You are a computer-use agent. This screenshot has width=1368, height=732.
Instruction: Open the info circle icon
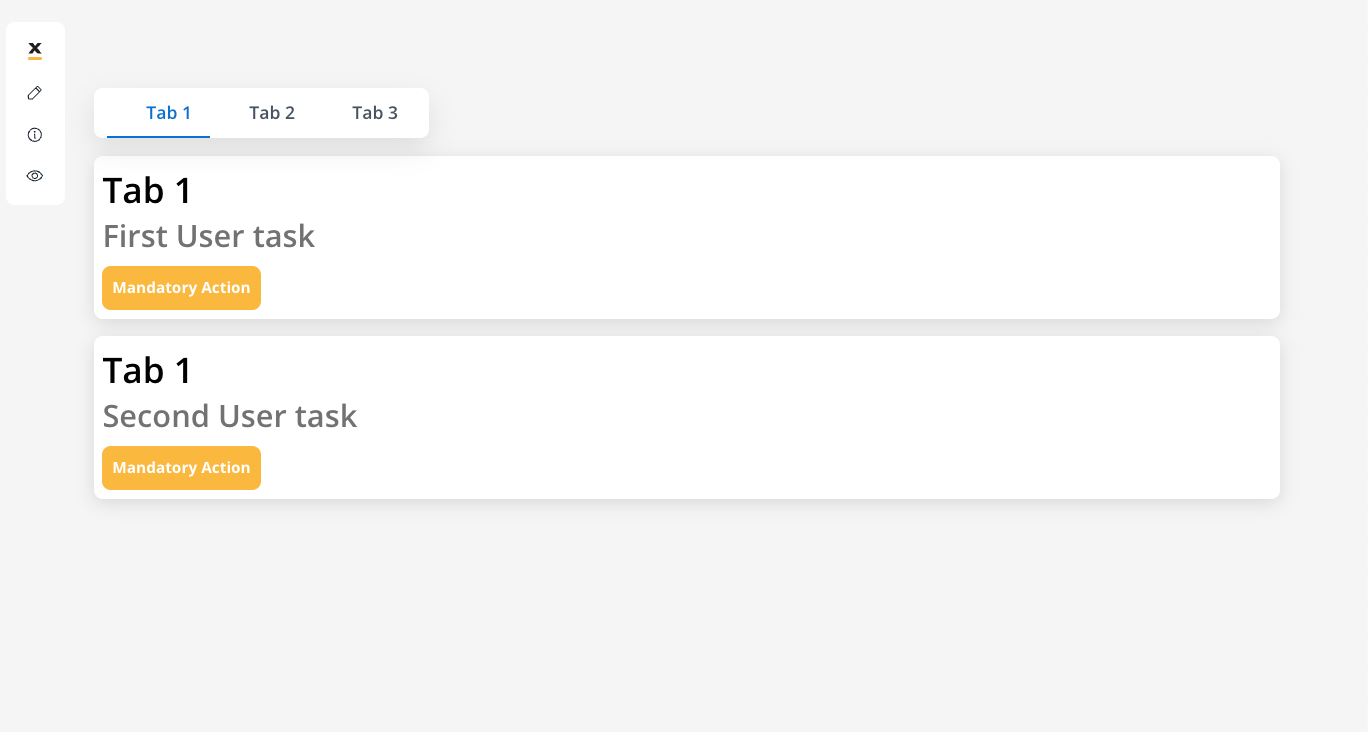(x=35, y=134)
